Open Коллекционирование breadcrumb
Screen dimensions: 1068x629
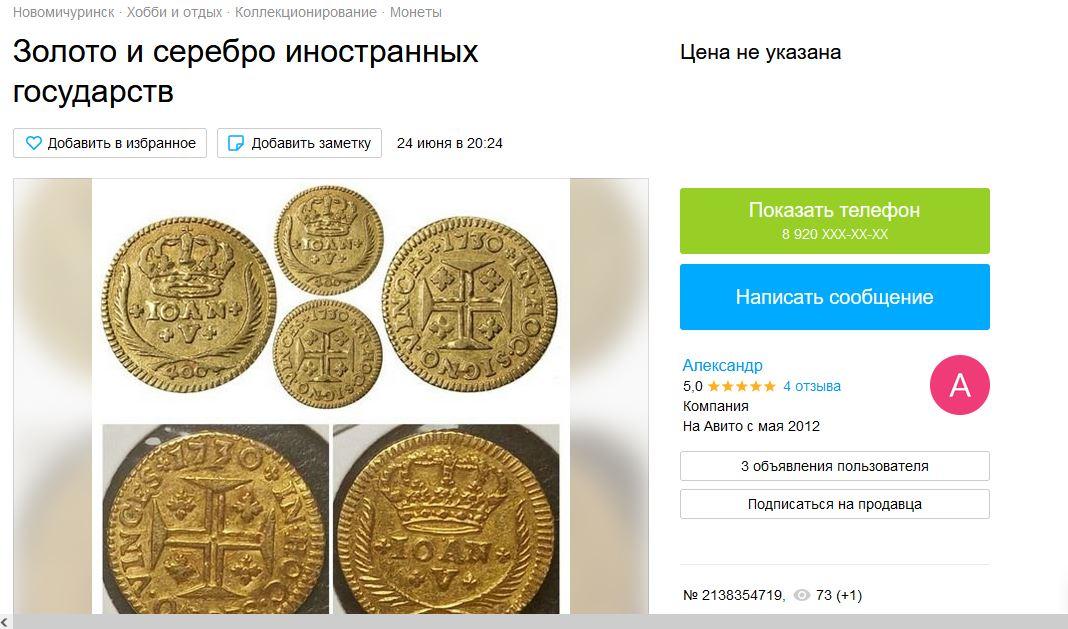pos(306,12)
